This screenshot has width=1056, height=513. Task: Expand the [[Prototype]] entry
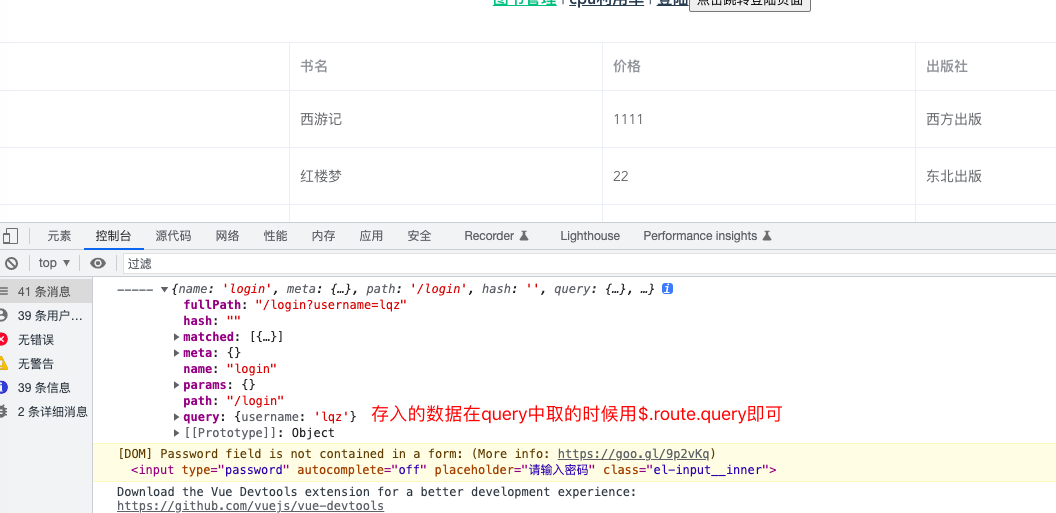pyautogui.click(x=176, y=433)
